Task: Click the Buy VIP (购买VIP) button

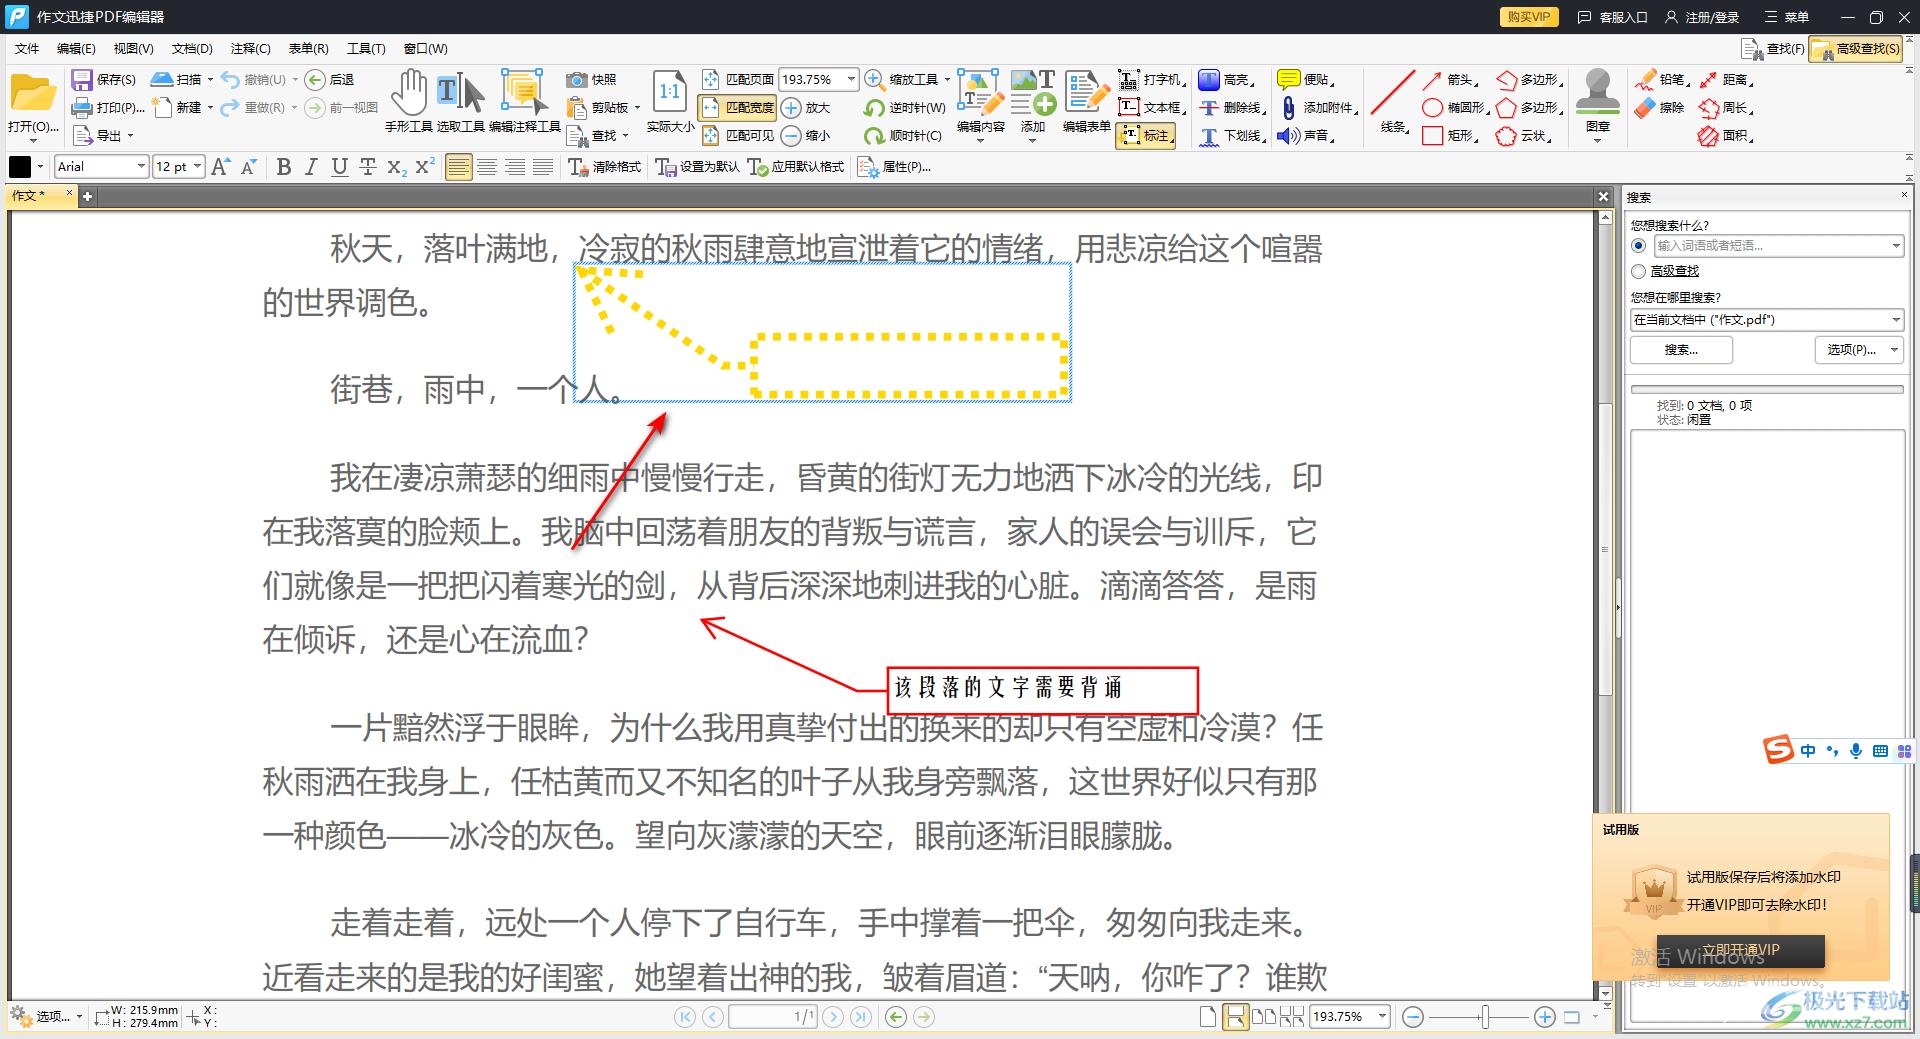Action: (1529, 17)
